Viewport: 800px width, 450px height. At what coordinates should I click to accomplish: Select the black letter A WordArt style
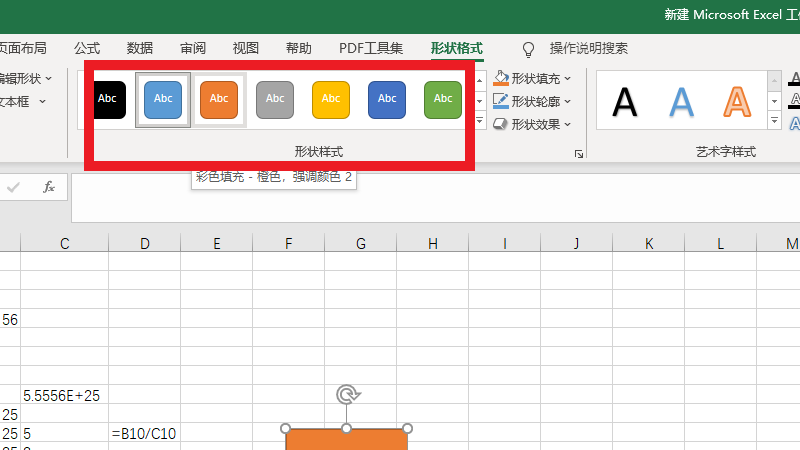(x=625, y=101)
